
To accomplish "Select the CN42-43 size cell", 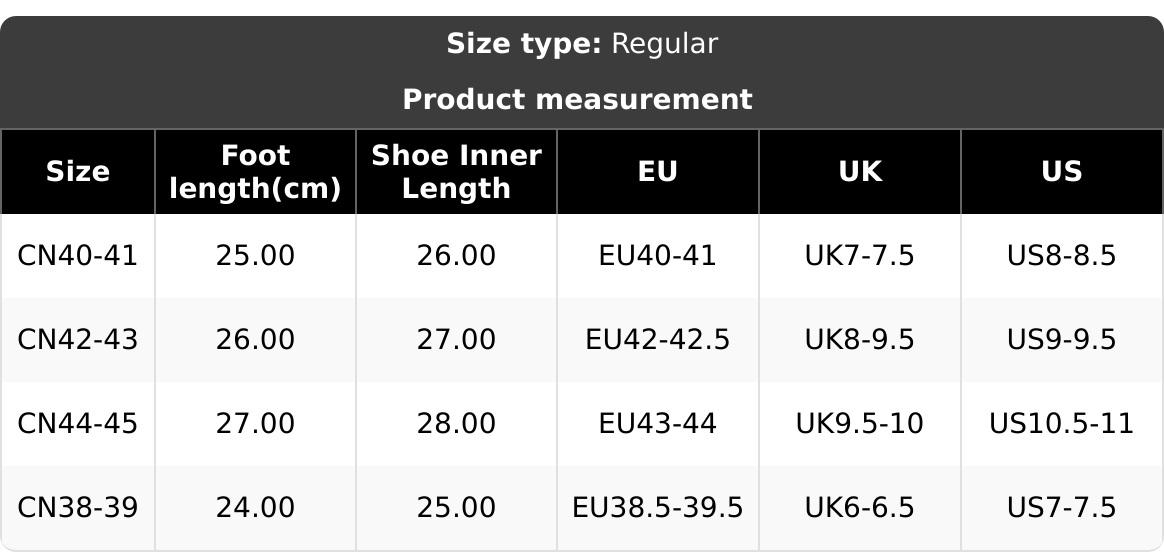I will pyautogui.click(x=78, y=340).
